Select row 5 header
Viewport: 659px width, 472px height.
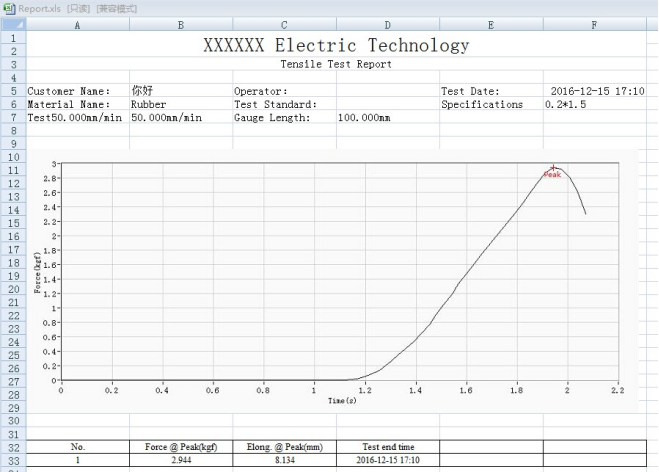point(12,91)
